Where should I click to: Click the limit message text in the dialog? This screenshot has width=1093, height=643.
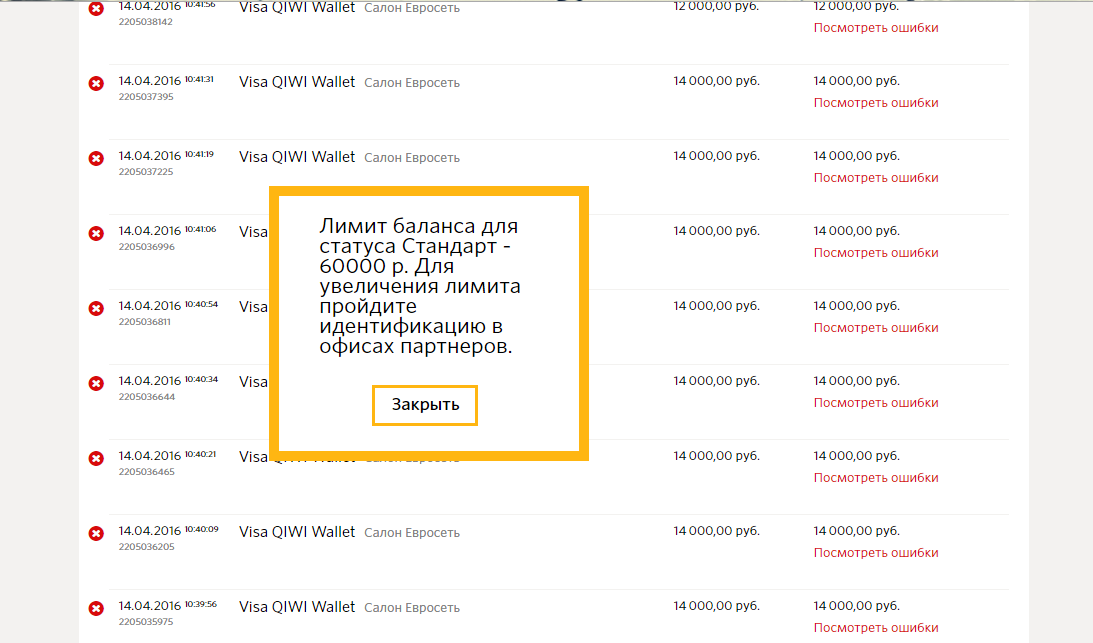coord(420,286)
